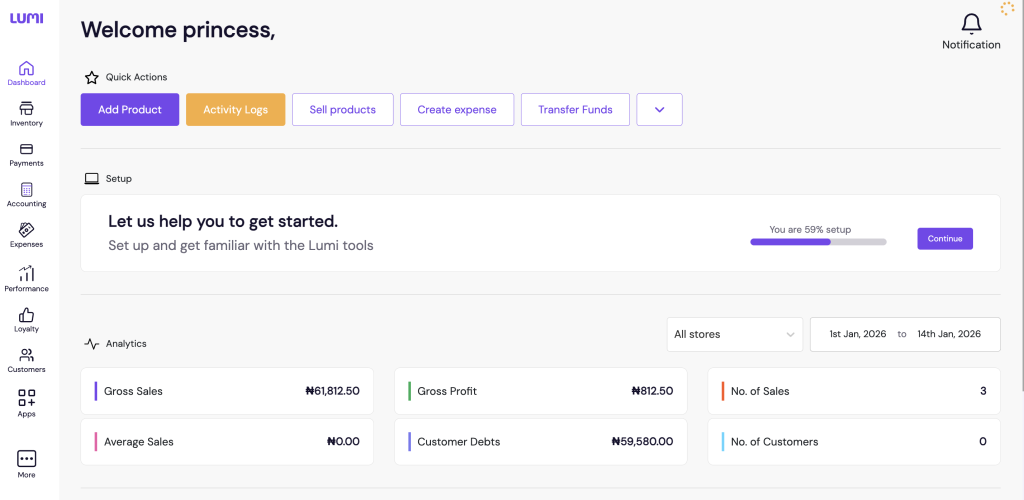This screenshot has width=1024, height=500.
Task: Go to Payments in the sidebar
Action: click(x=26, y=150)
